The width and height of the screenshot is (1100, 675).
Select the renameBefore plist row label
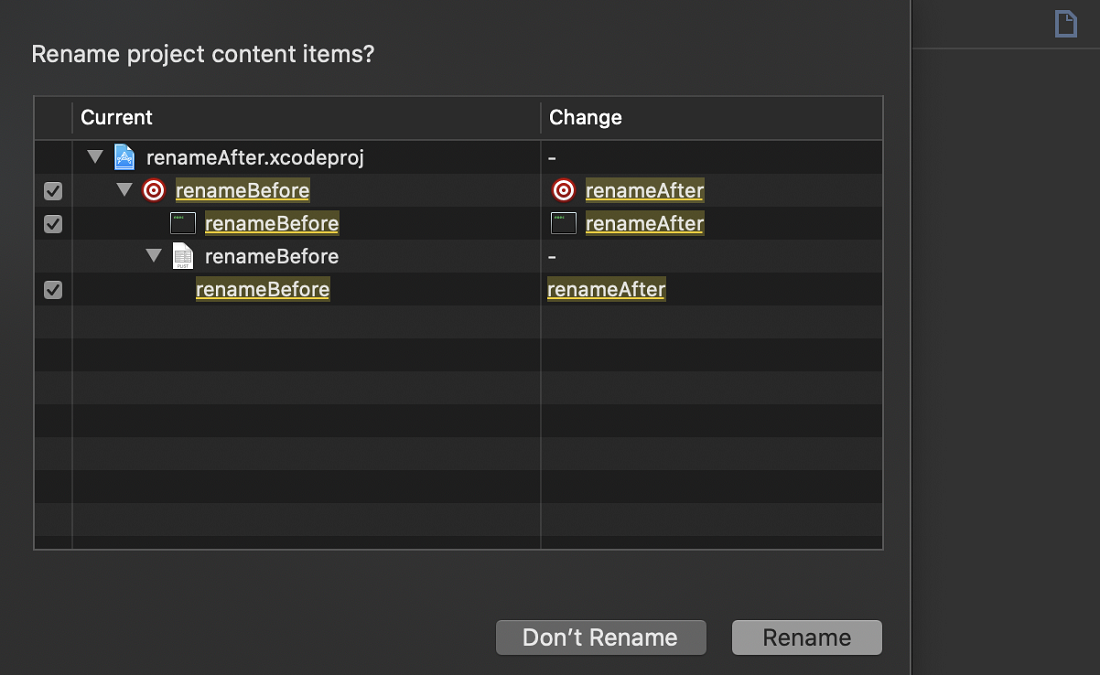pyautogui.click(x=271, y=257)
